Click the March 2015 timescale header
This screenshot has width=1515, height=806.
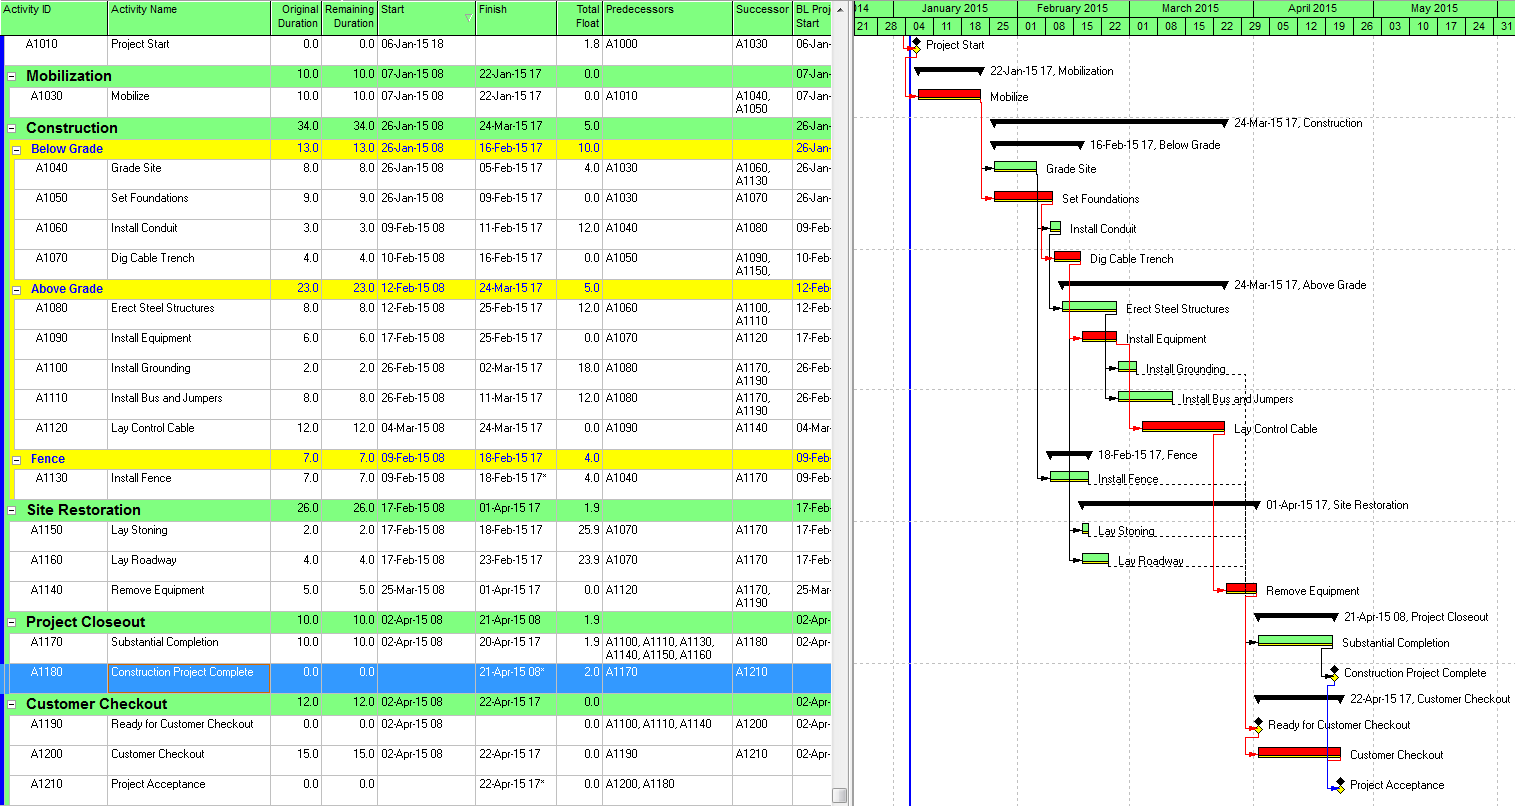1190,8
